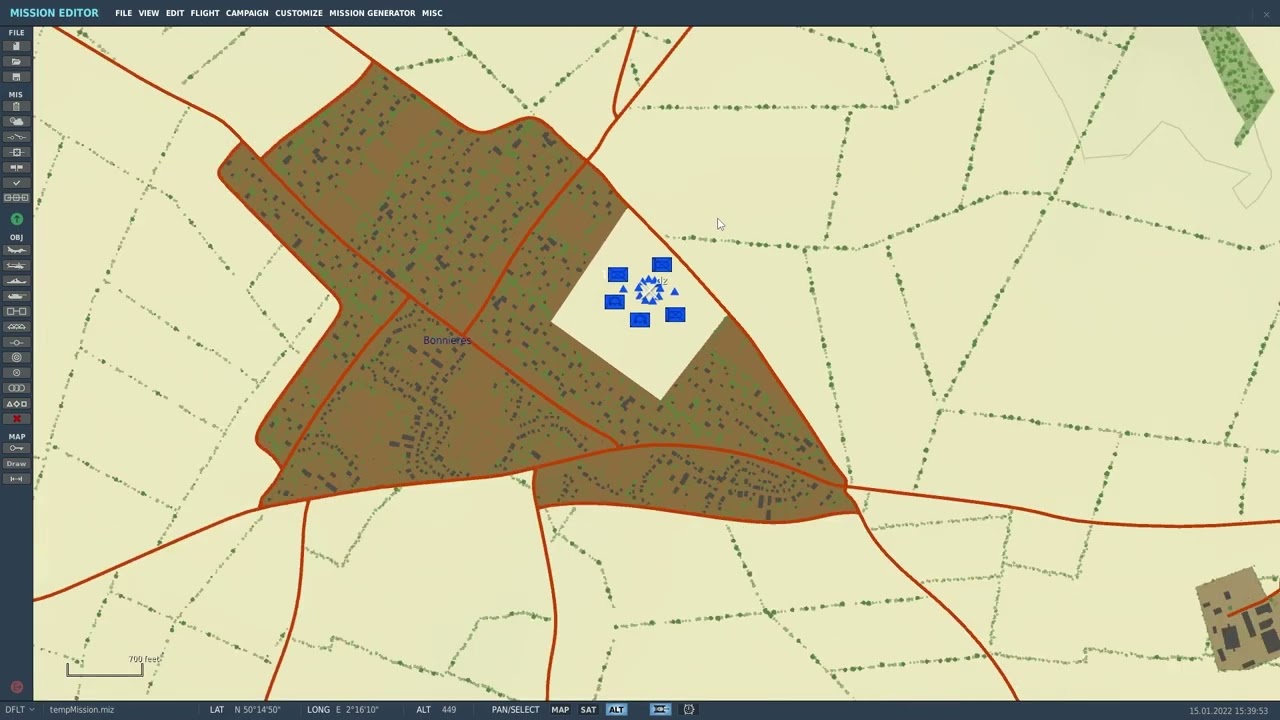Open the status bar settings gear
1280x720 pixels.
pos(689,710)
